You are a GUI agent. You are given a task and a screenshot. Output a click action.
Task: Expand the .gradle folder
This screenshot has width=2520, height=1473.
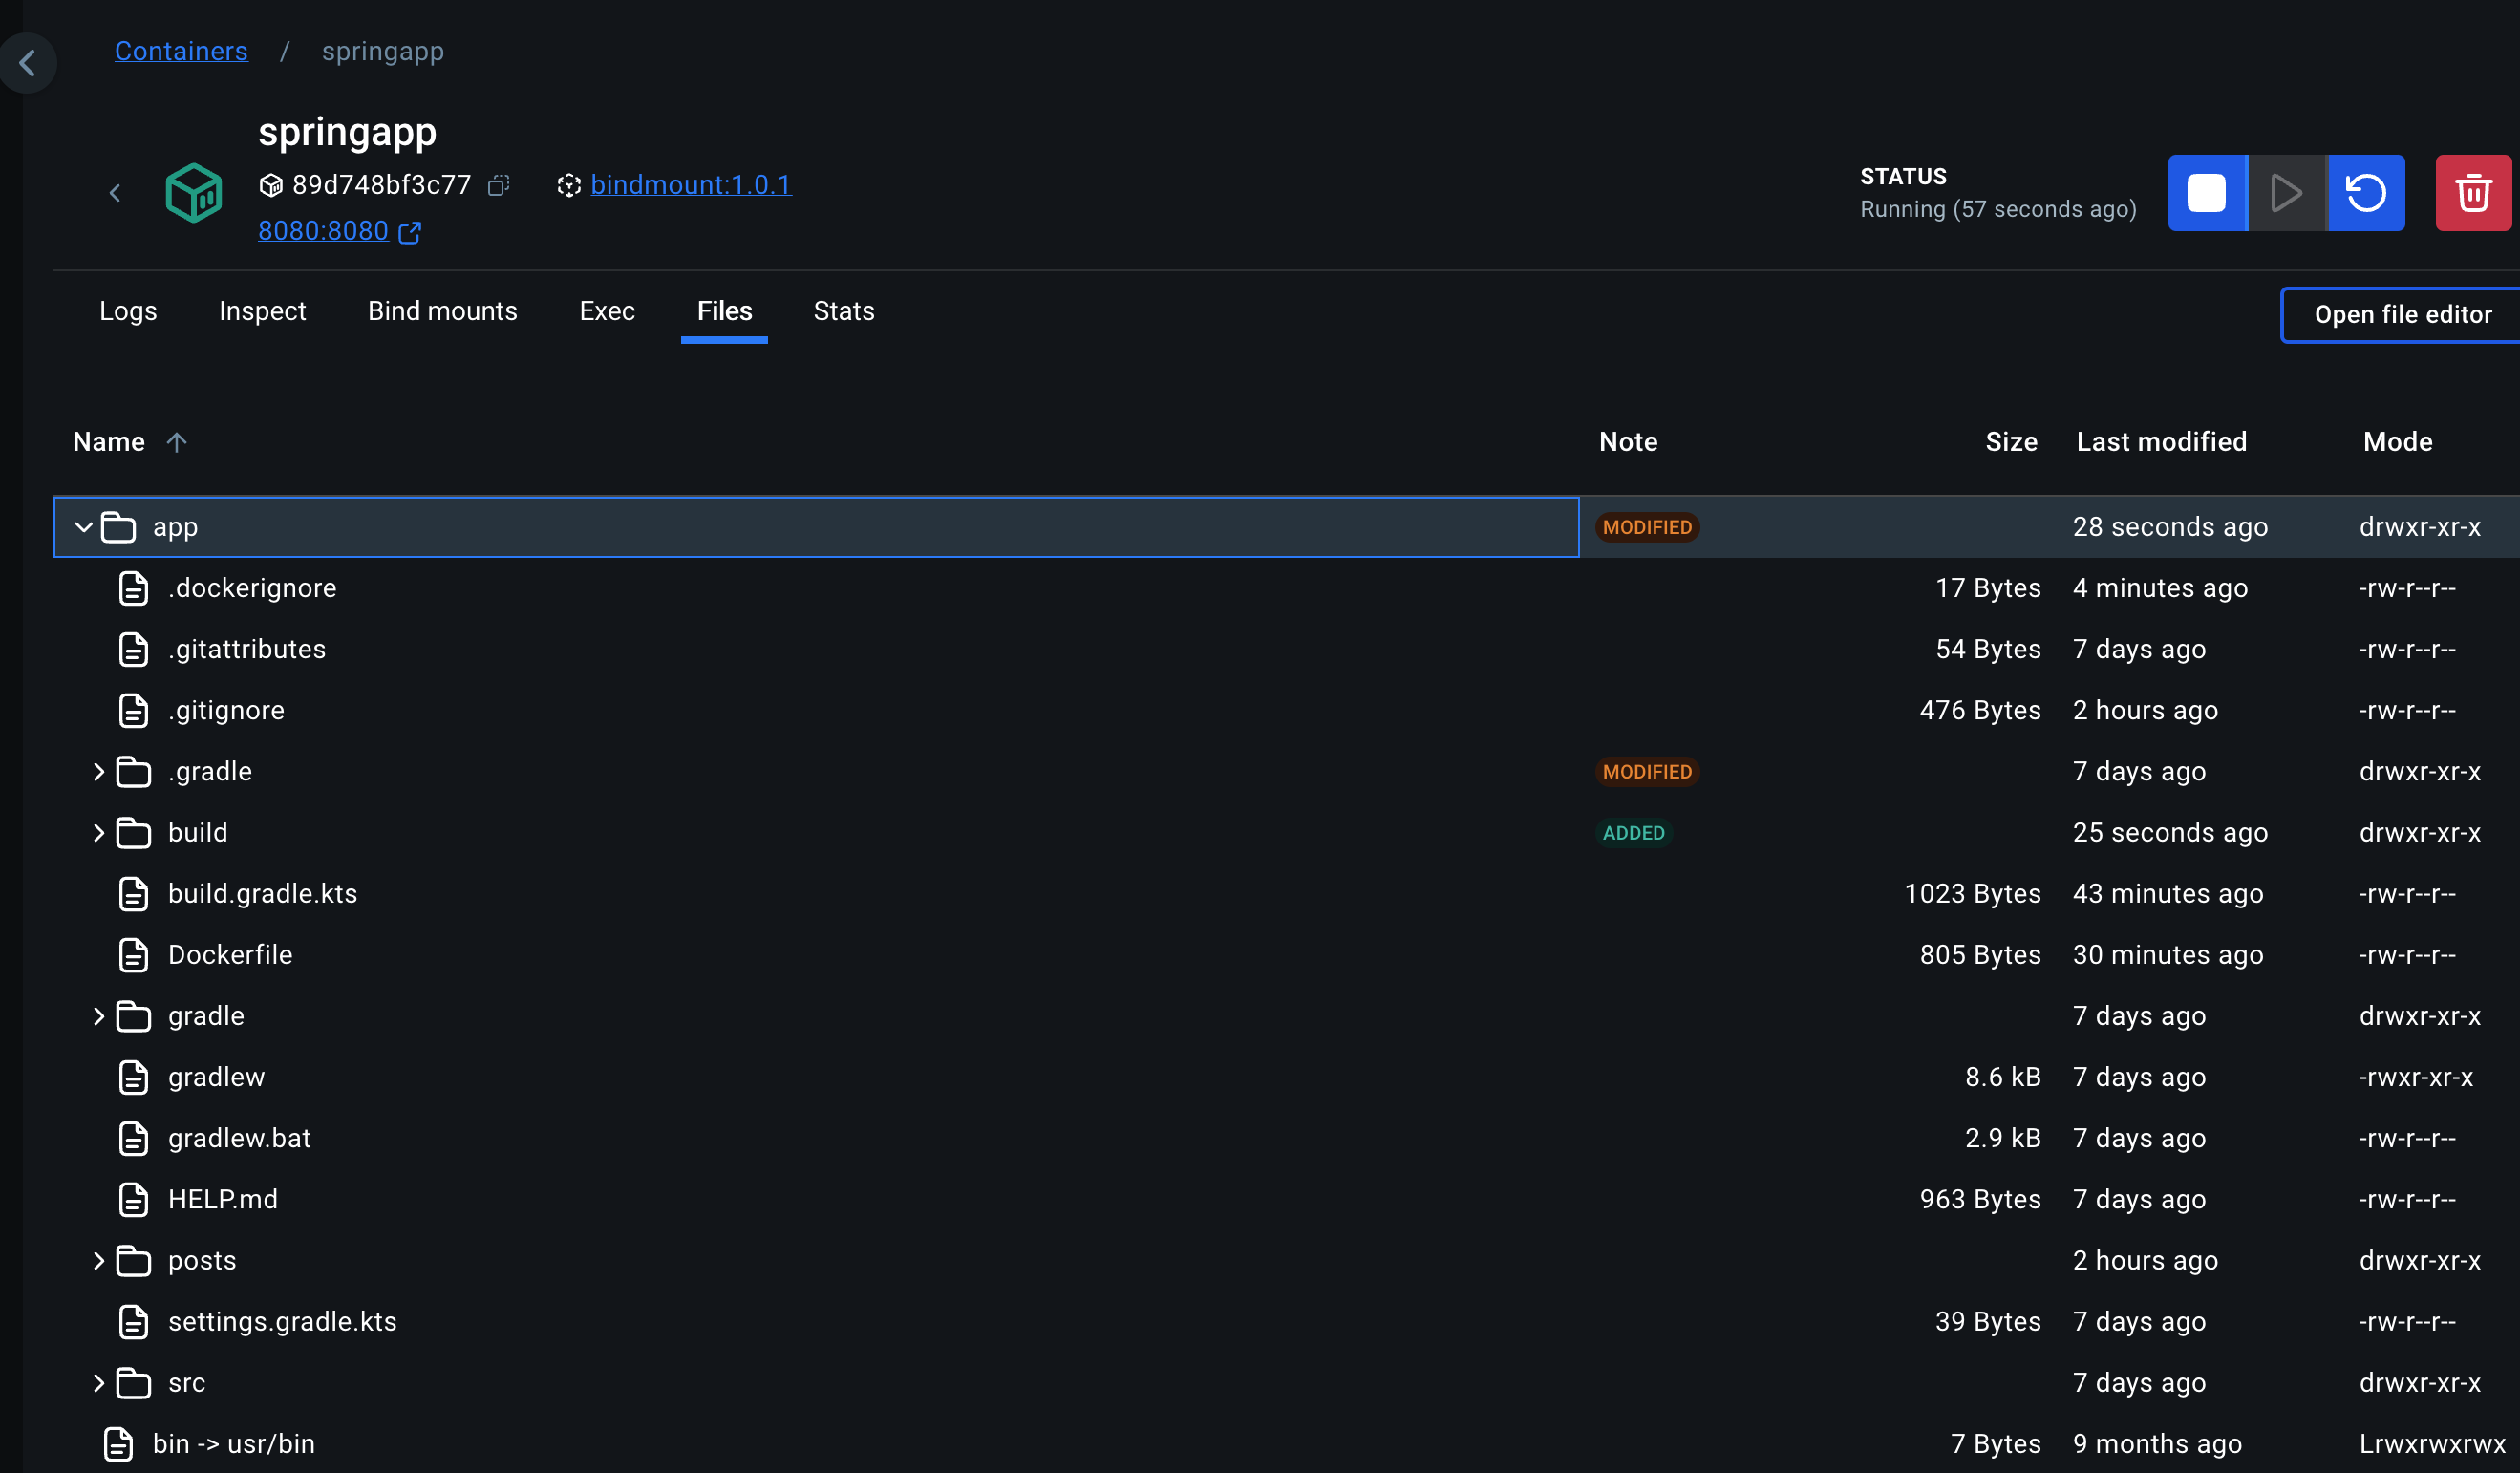click(x=98, y=772)
